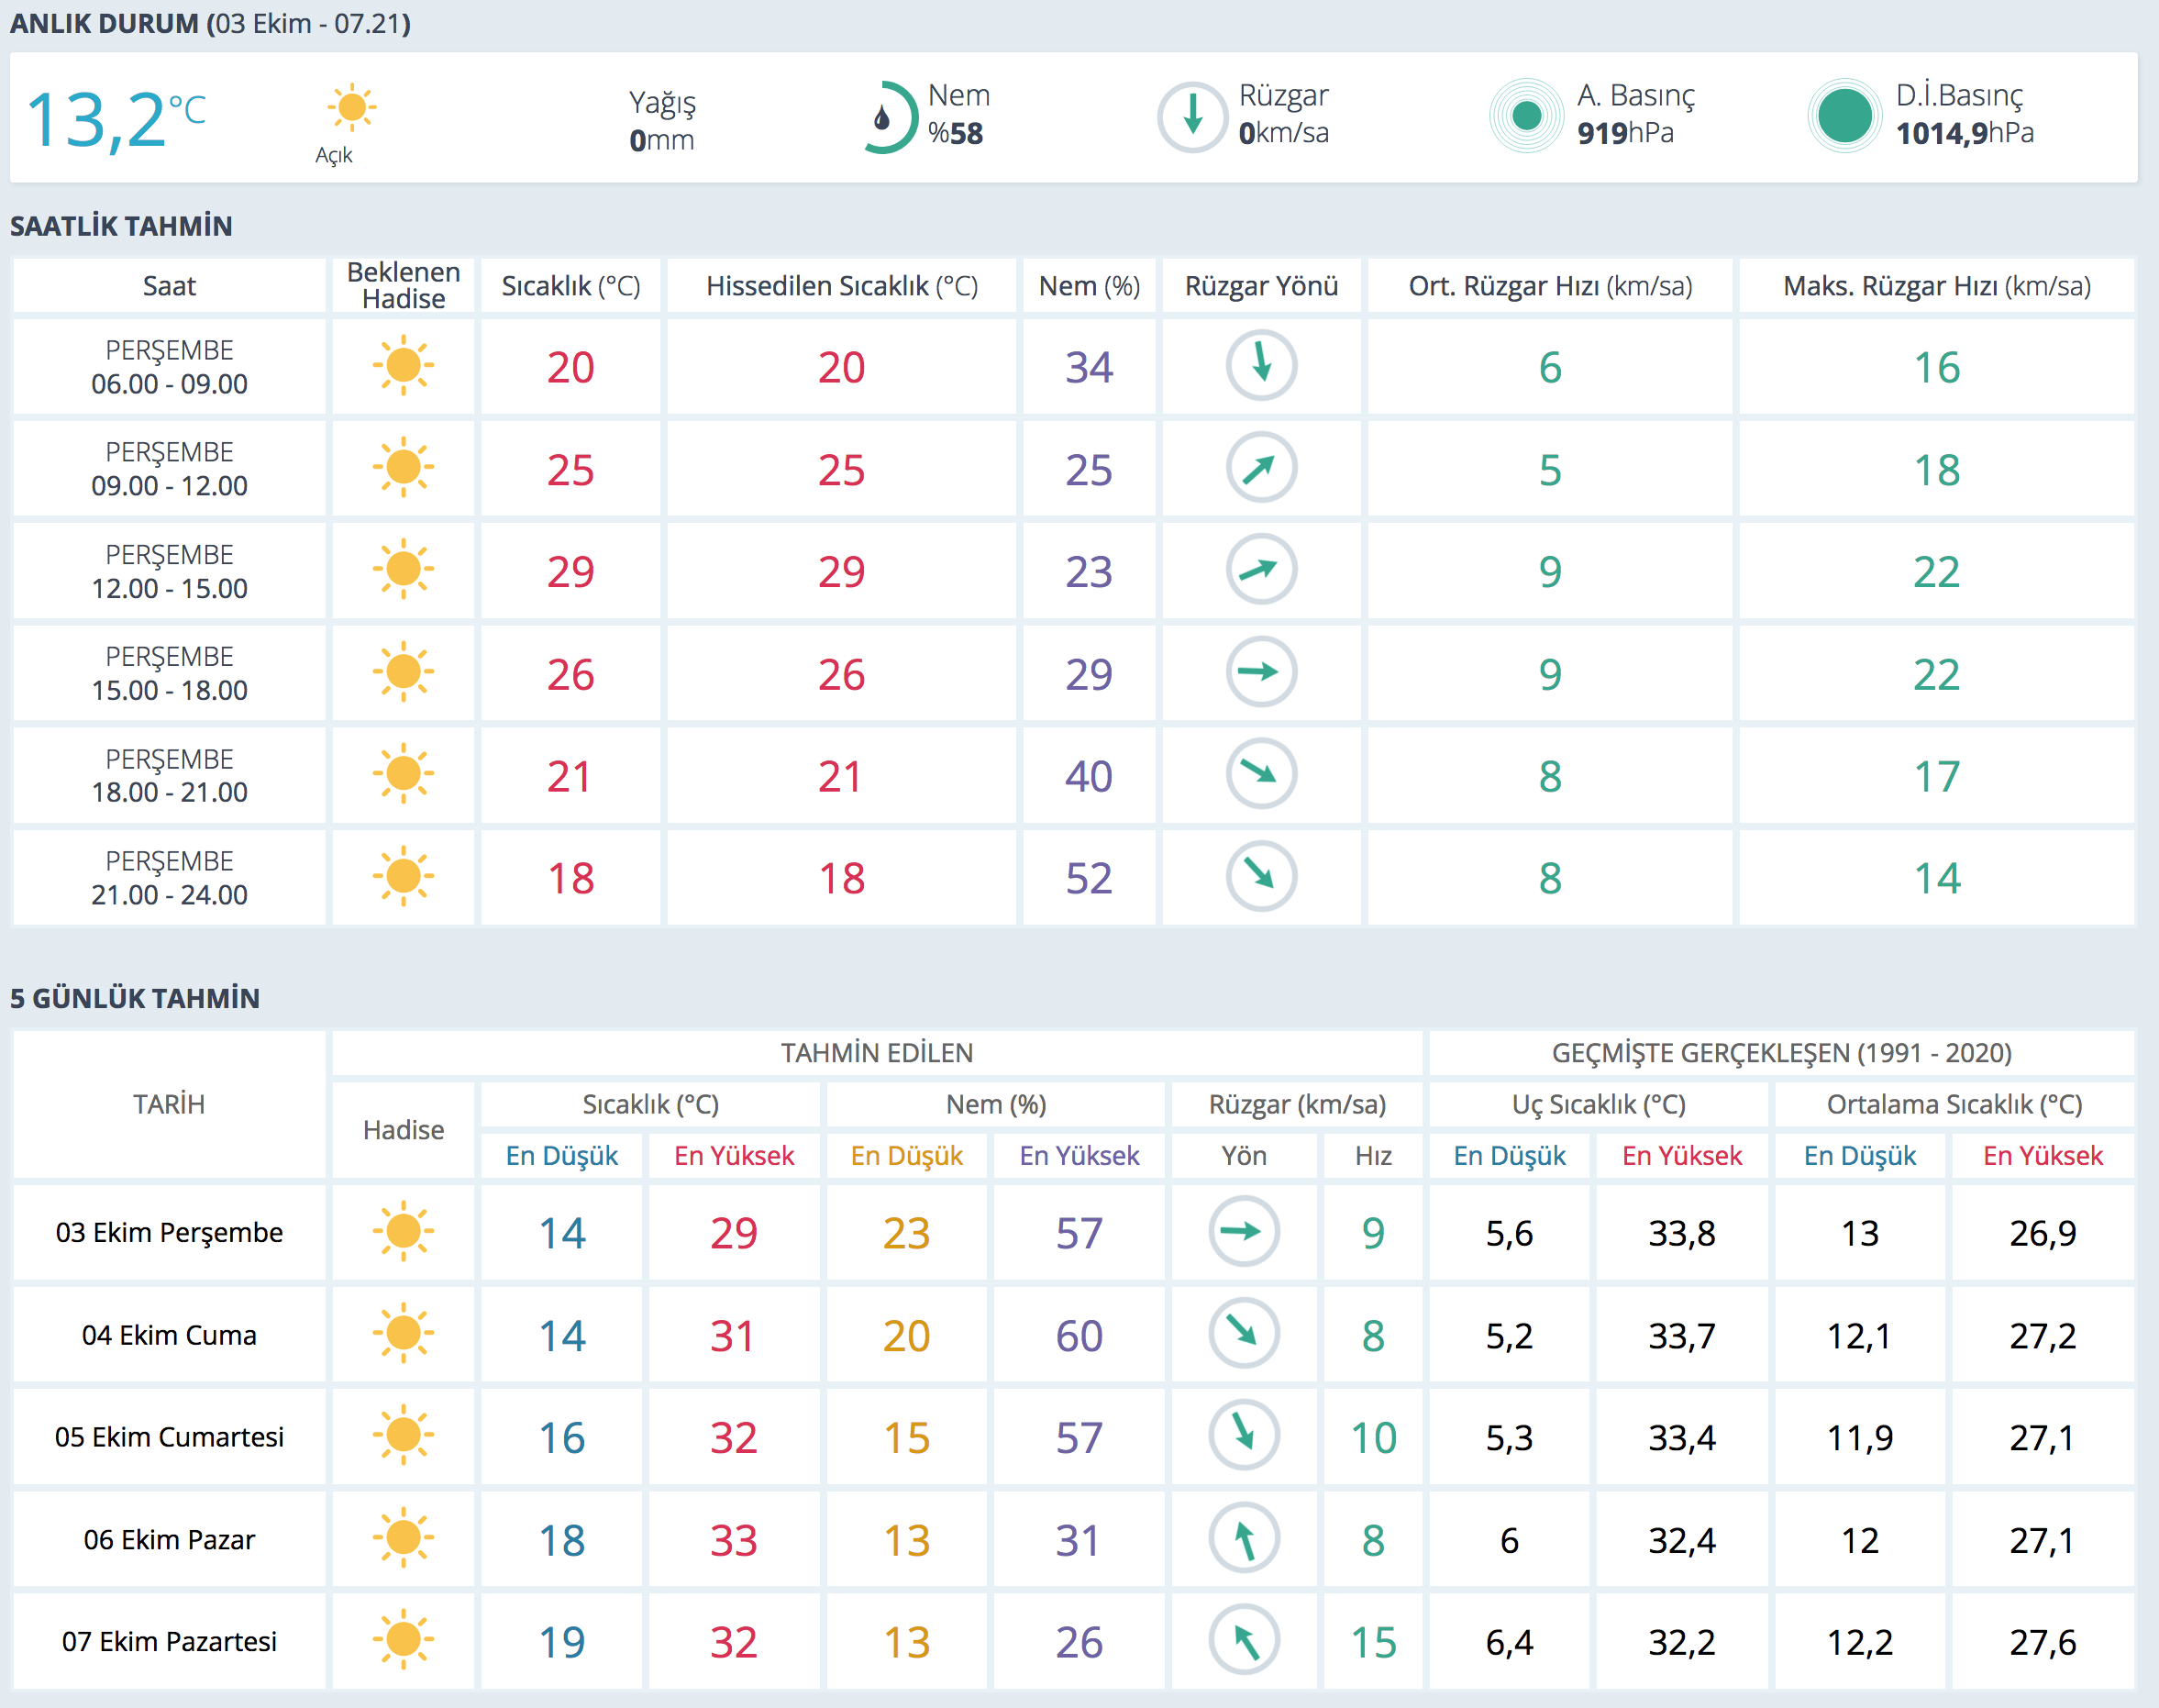
Task: Click the A. Basınç pressure circle icon
Action: click(x=1526, y=116)
